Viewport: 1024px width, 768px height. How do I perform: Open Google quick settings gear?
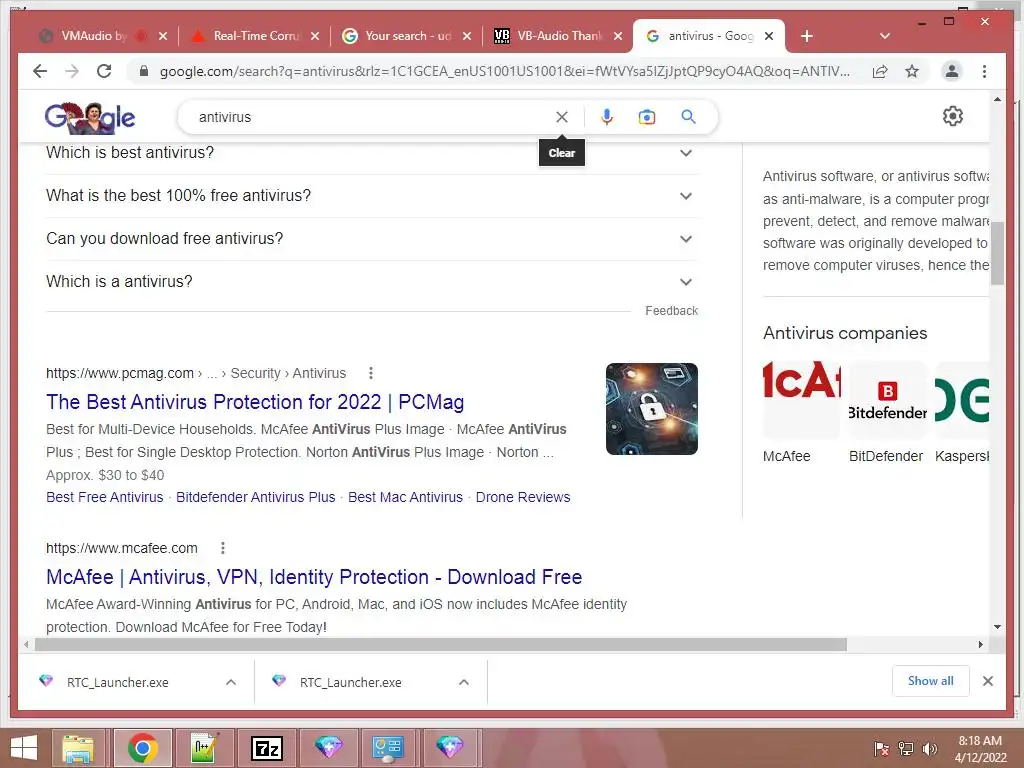pos(953,116)
